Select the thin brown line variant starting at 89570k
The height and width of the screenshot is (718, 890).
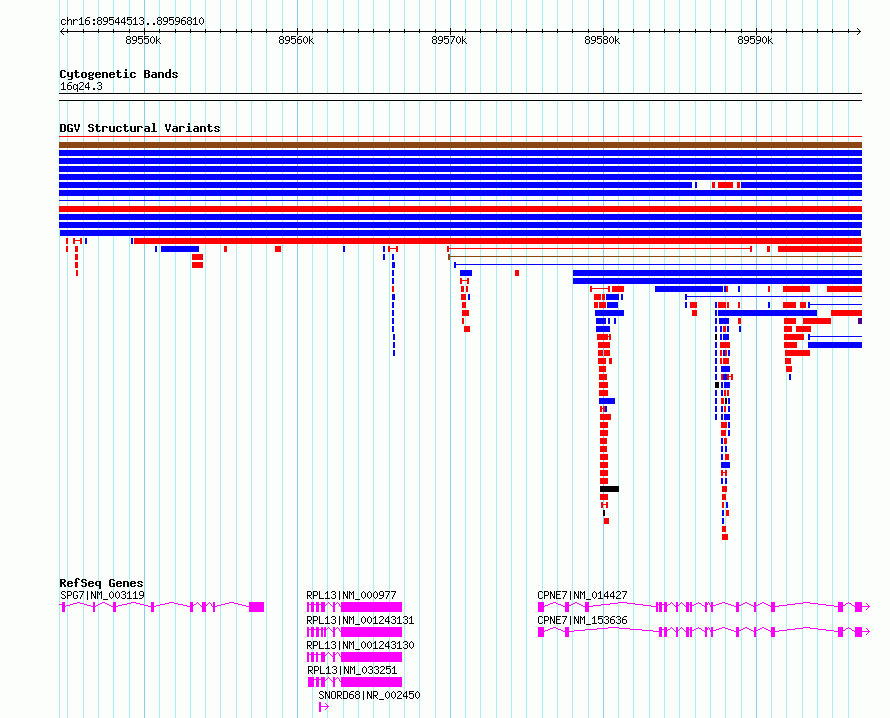coord(655,257)
